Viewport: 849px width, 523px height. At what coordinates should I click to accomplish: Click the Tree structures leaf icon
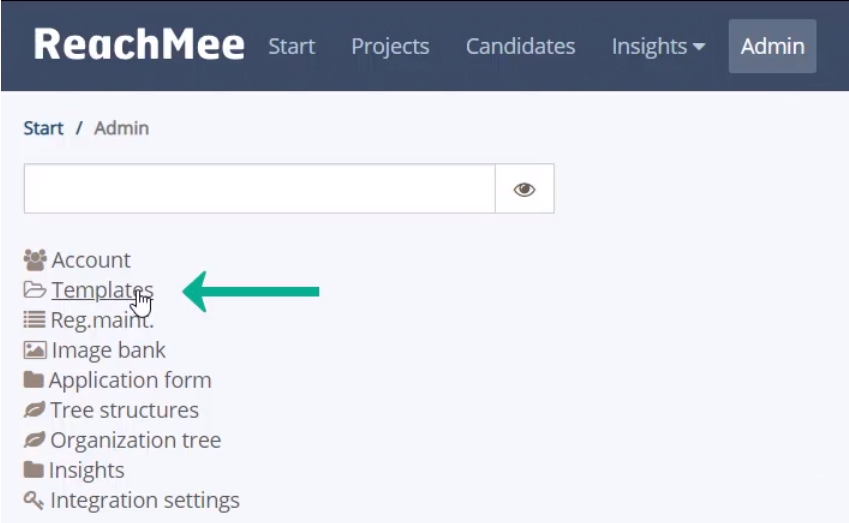pyautogui.click(x=34, y=410)
